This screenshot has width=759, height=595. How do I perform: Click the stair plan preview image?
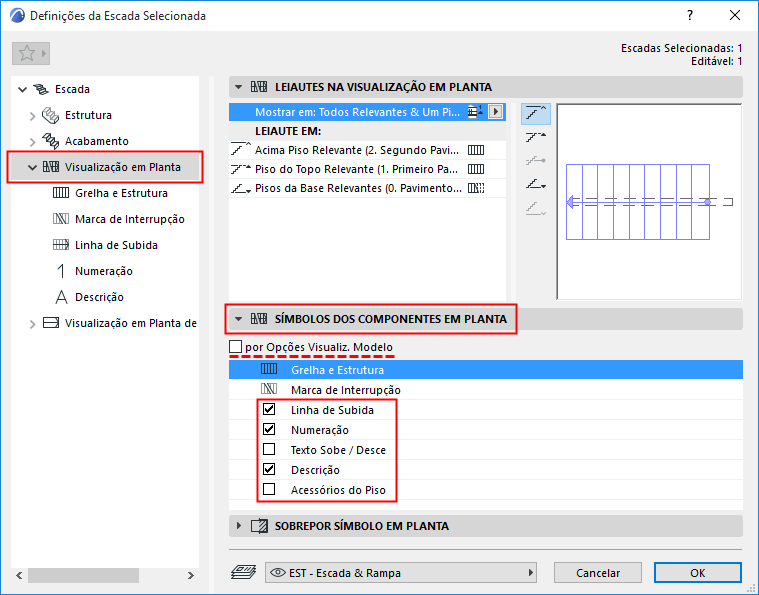point(649,202)
